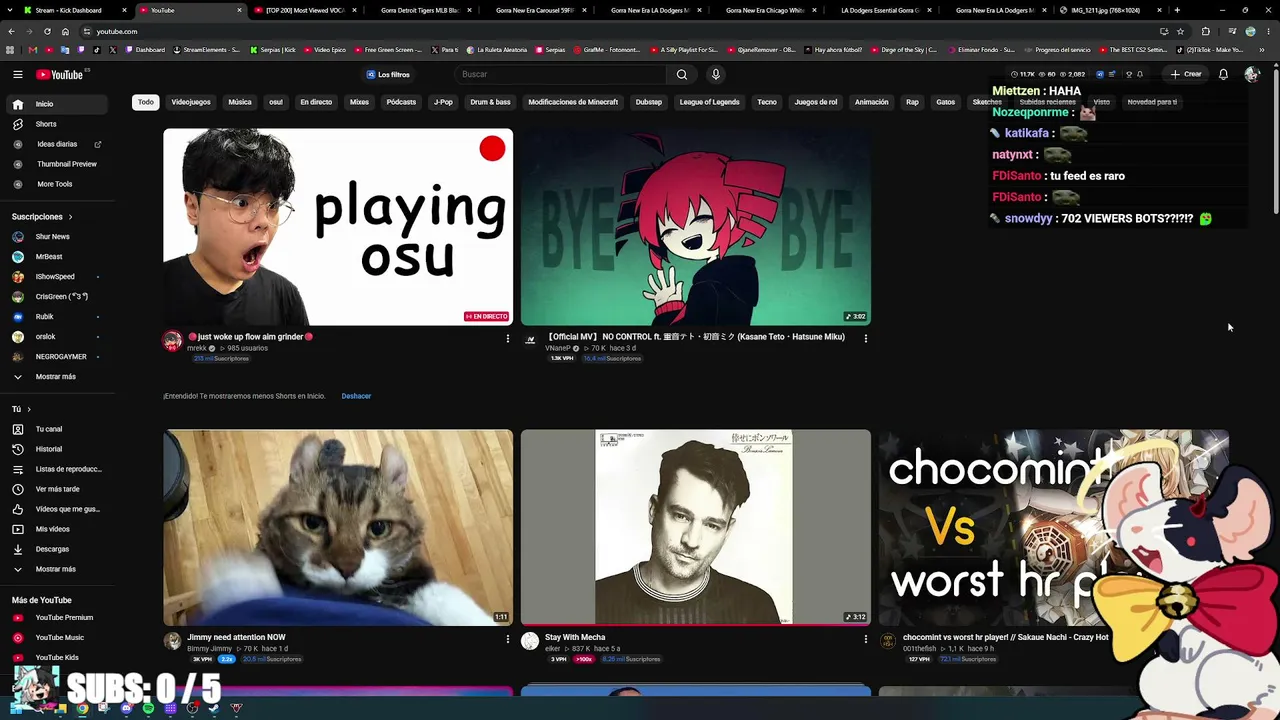Select the J-Pop filter chip
This screenshot has height=720, width=1280.
[443, 102]
